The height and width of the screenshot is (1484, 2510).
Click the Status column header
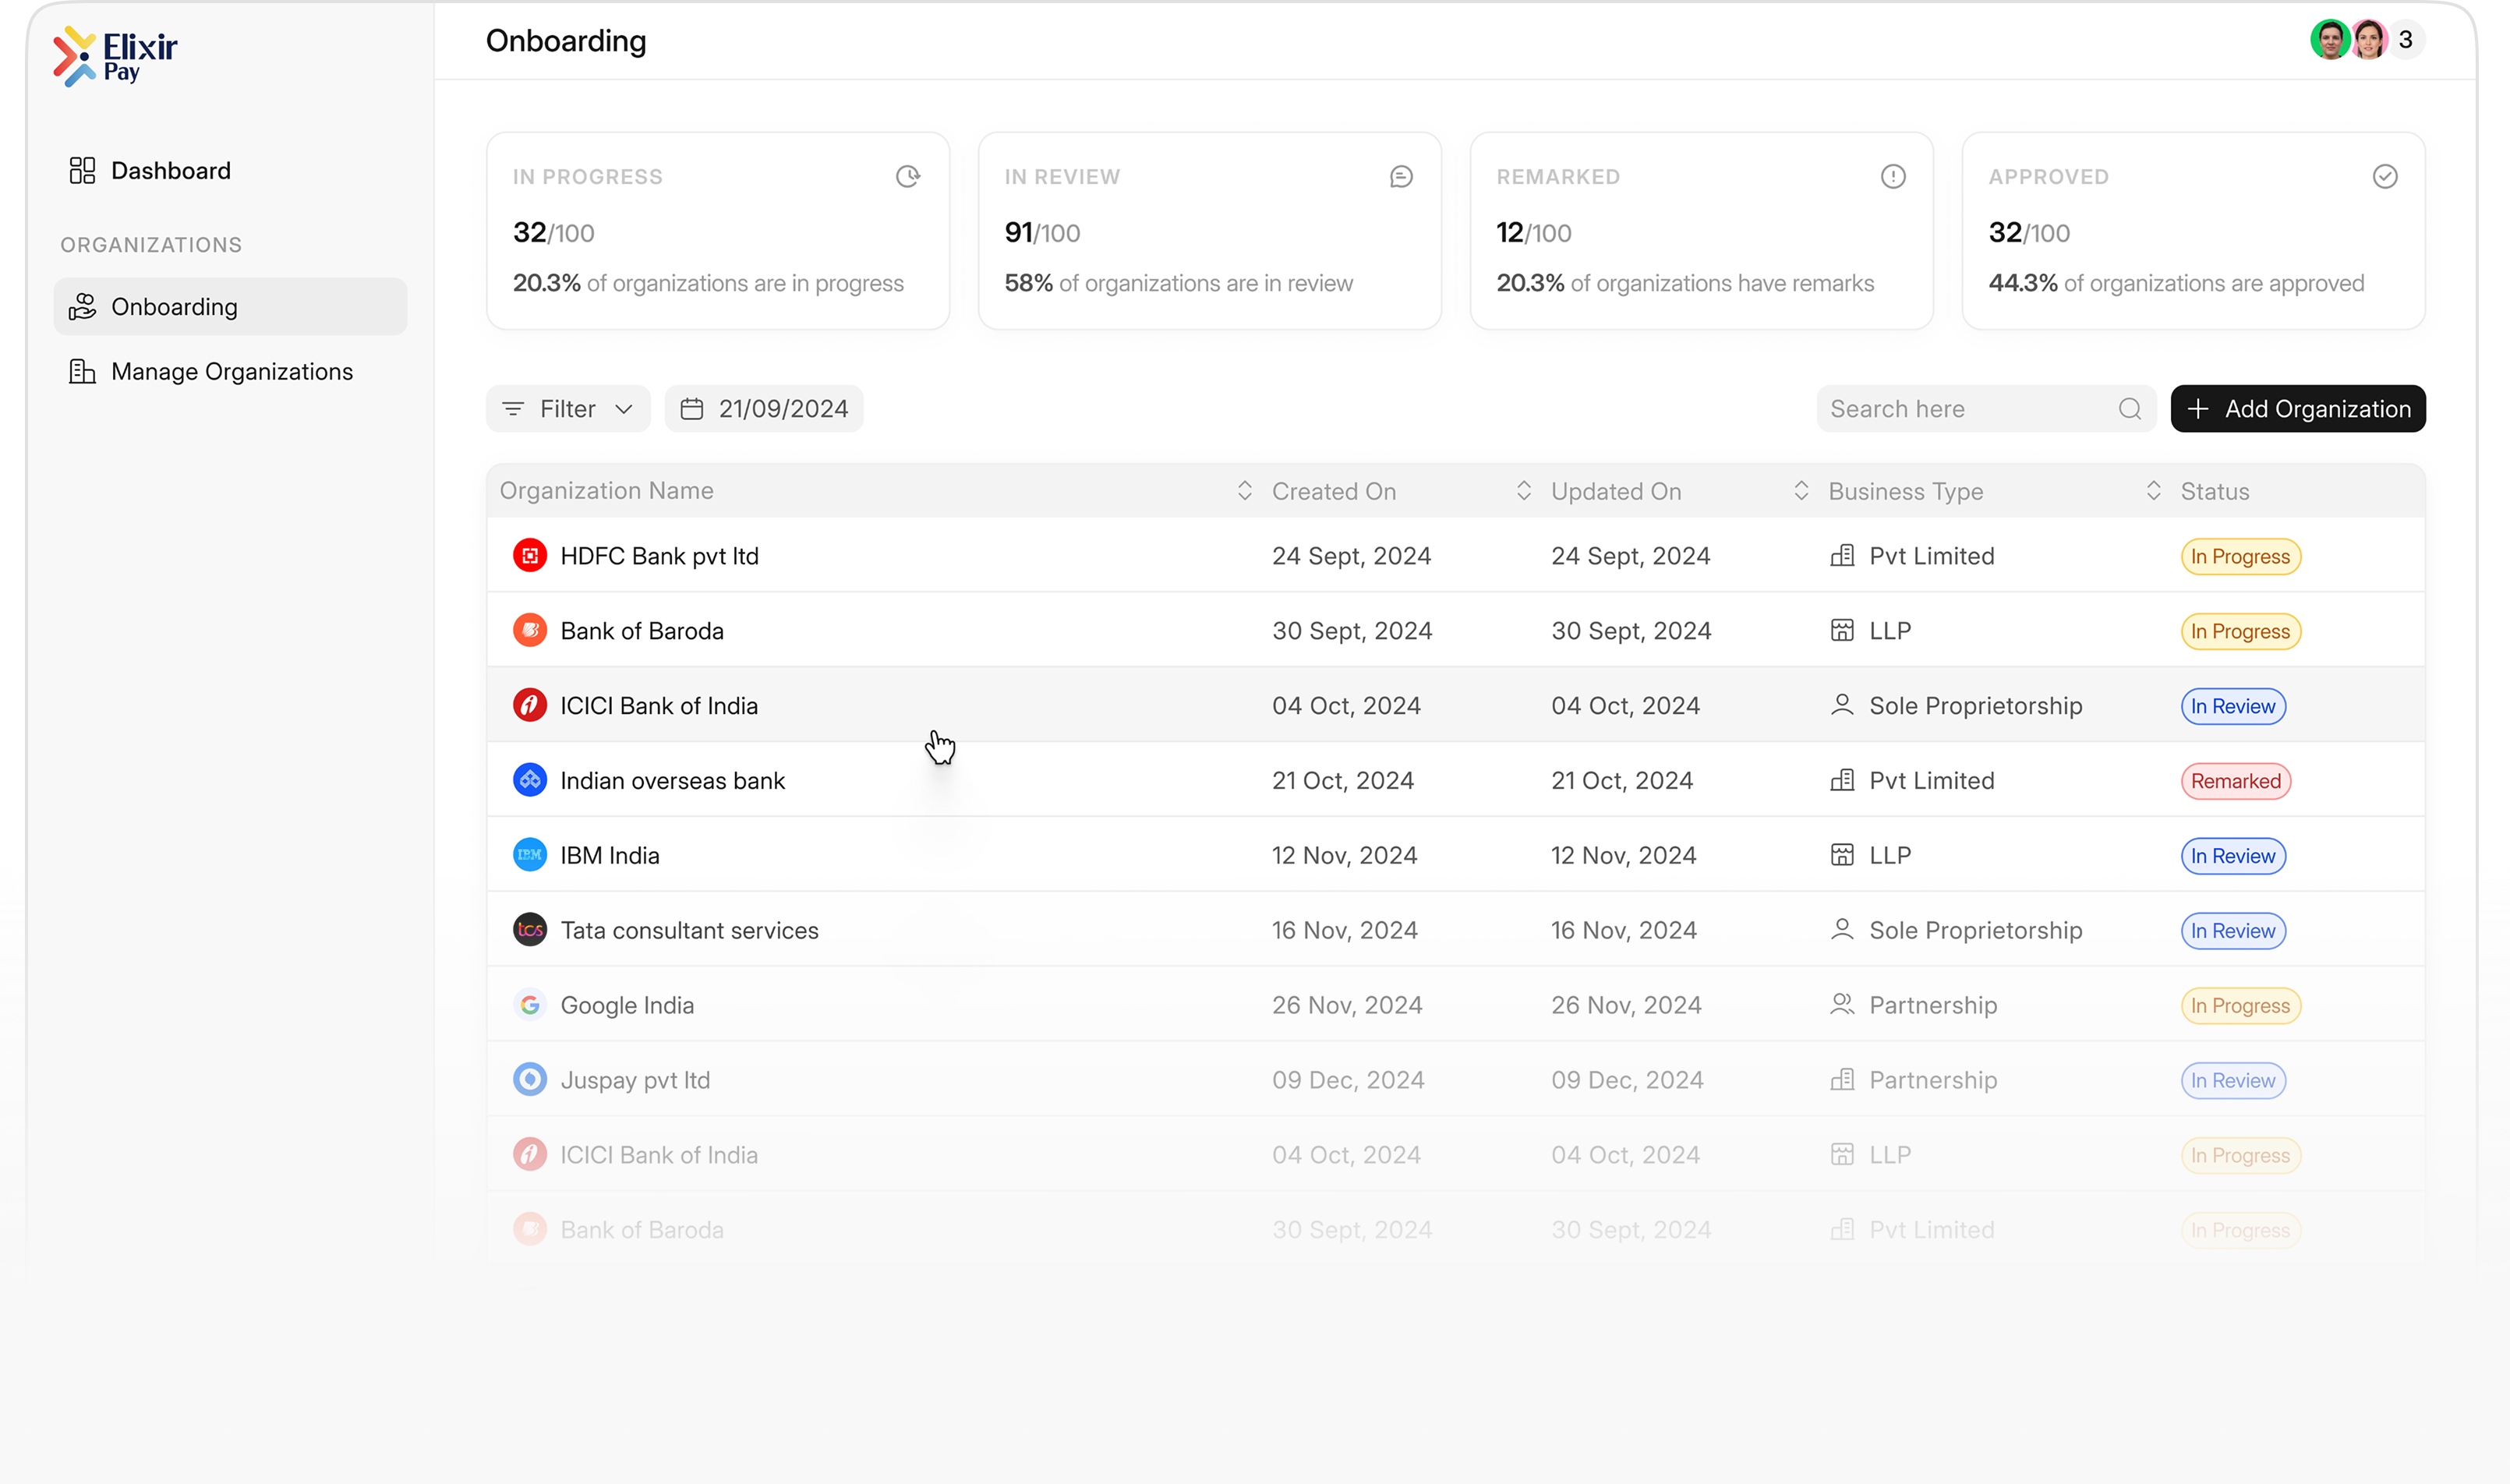(2214, 491)
